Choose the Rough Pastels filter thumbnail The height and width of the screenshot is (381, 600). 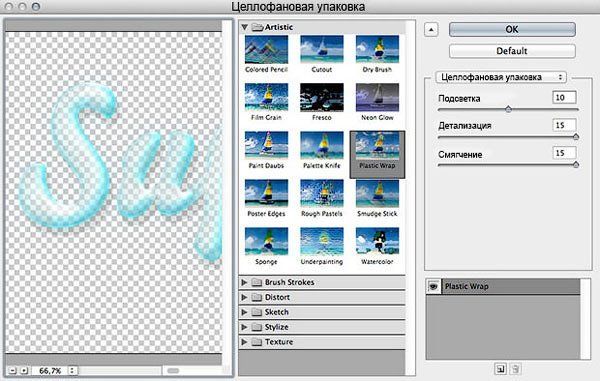(x=322, y=194)
